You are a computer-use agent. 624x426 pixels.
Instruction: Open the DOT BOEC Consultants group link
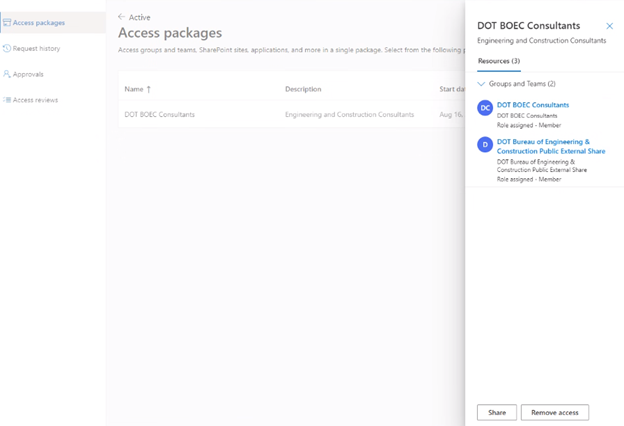(532, 105)
